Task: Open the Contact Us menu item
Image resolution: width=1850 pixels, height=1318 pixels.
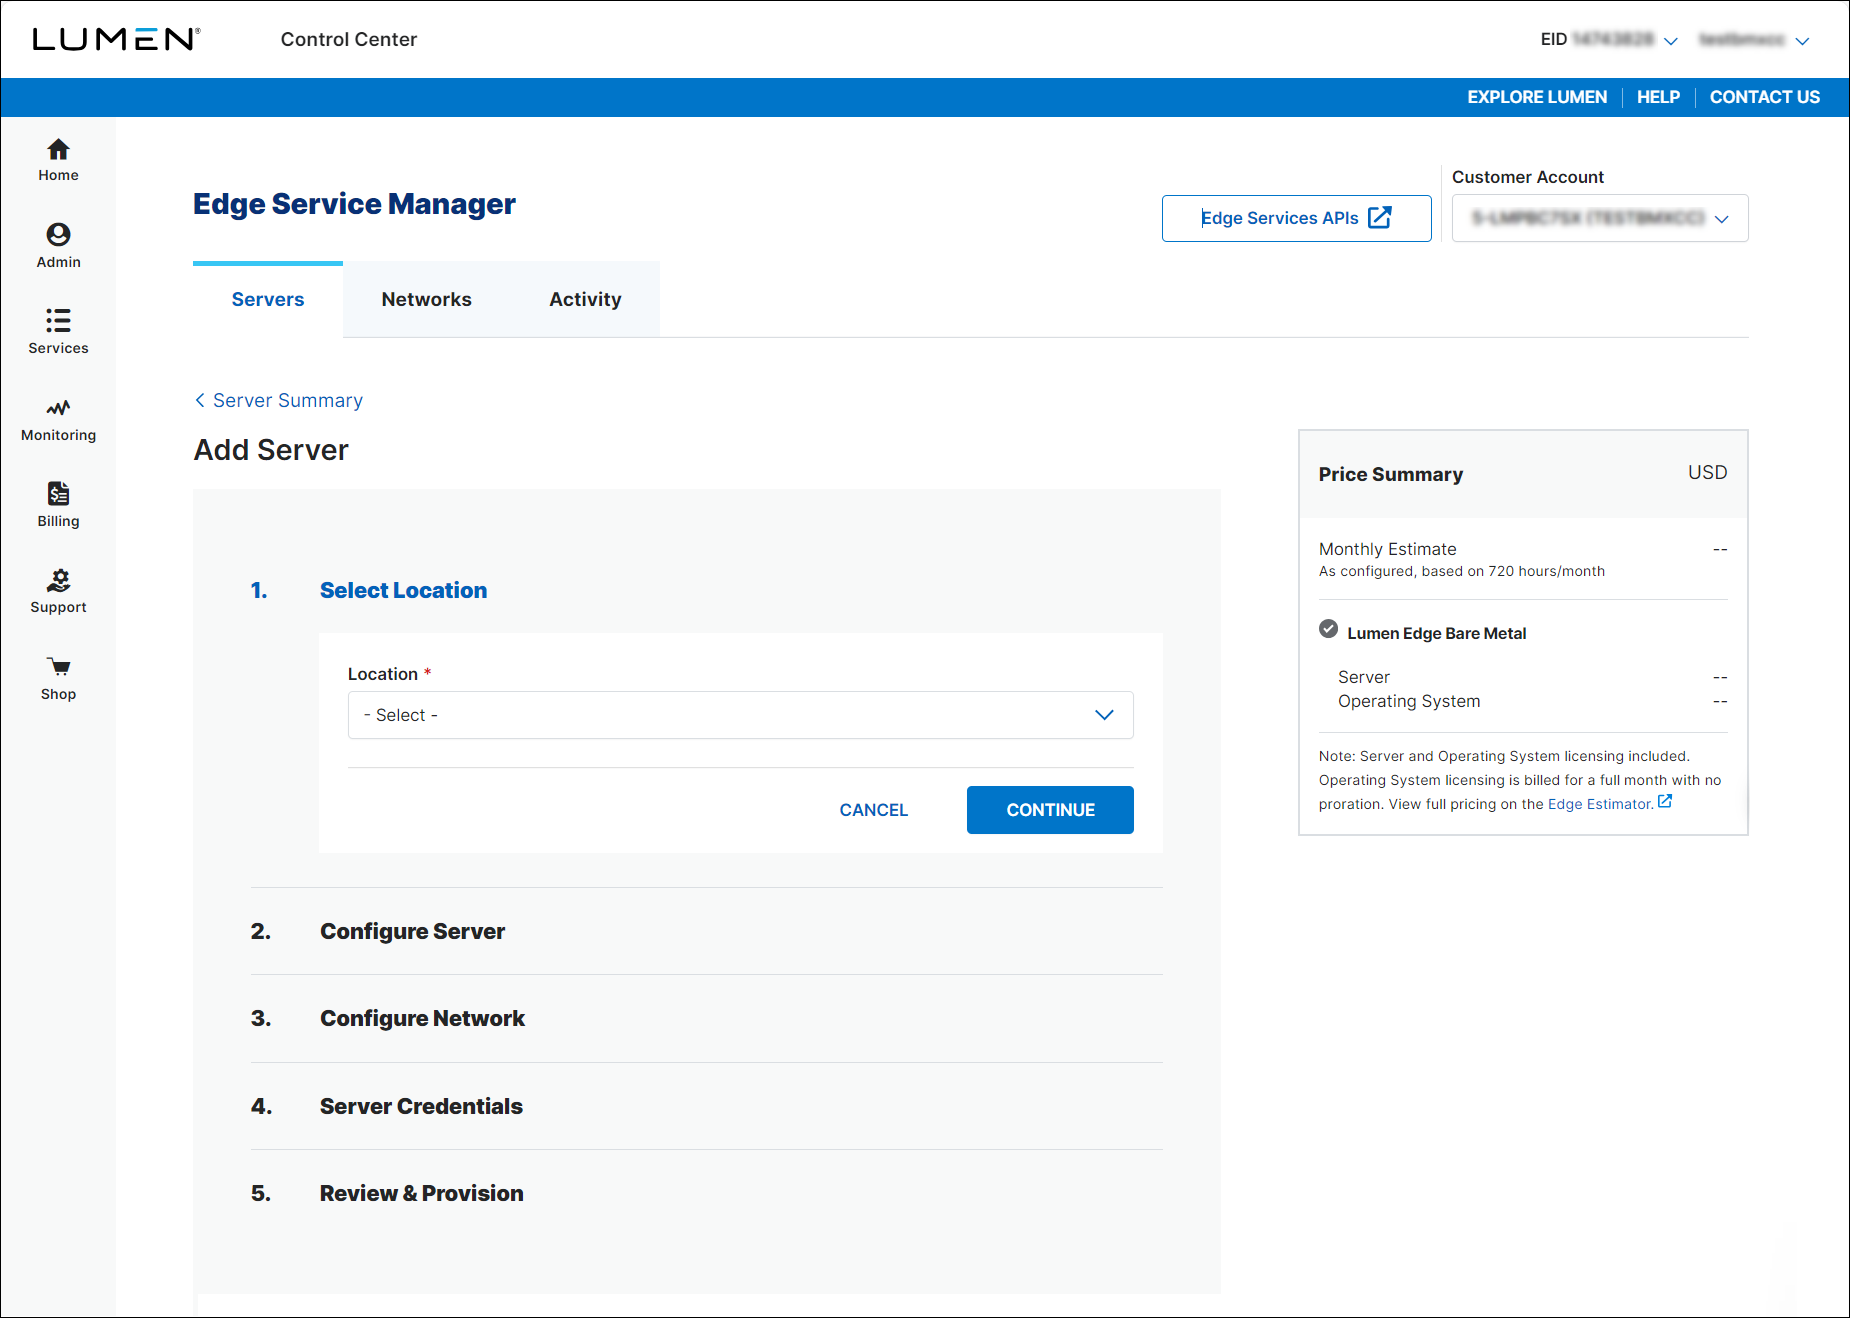Action: [x=1764, y=97]
